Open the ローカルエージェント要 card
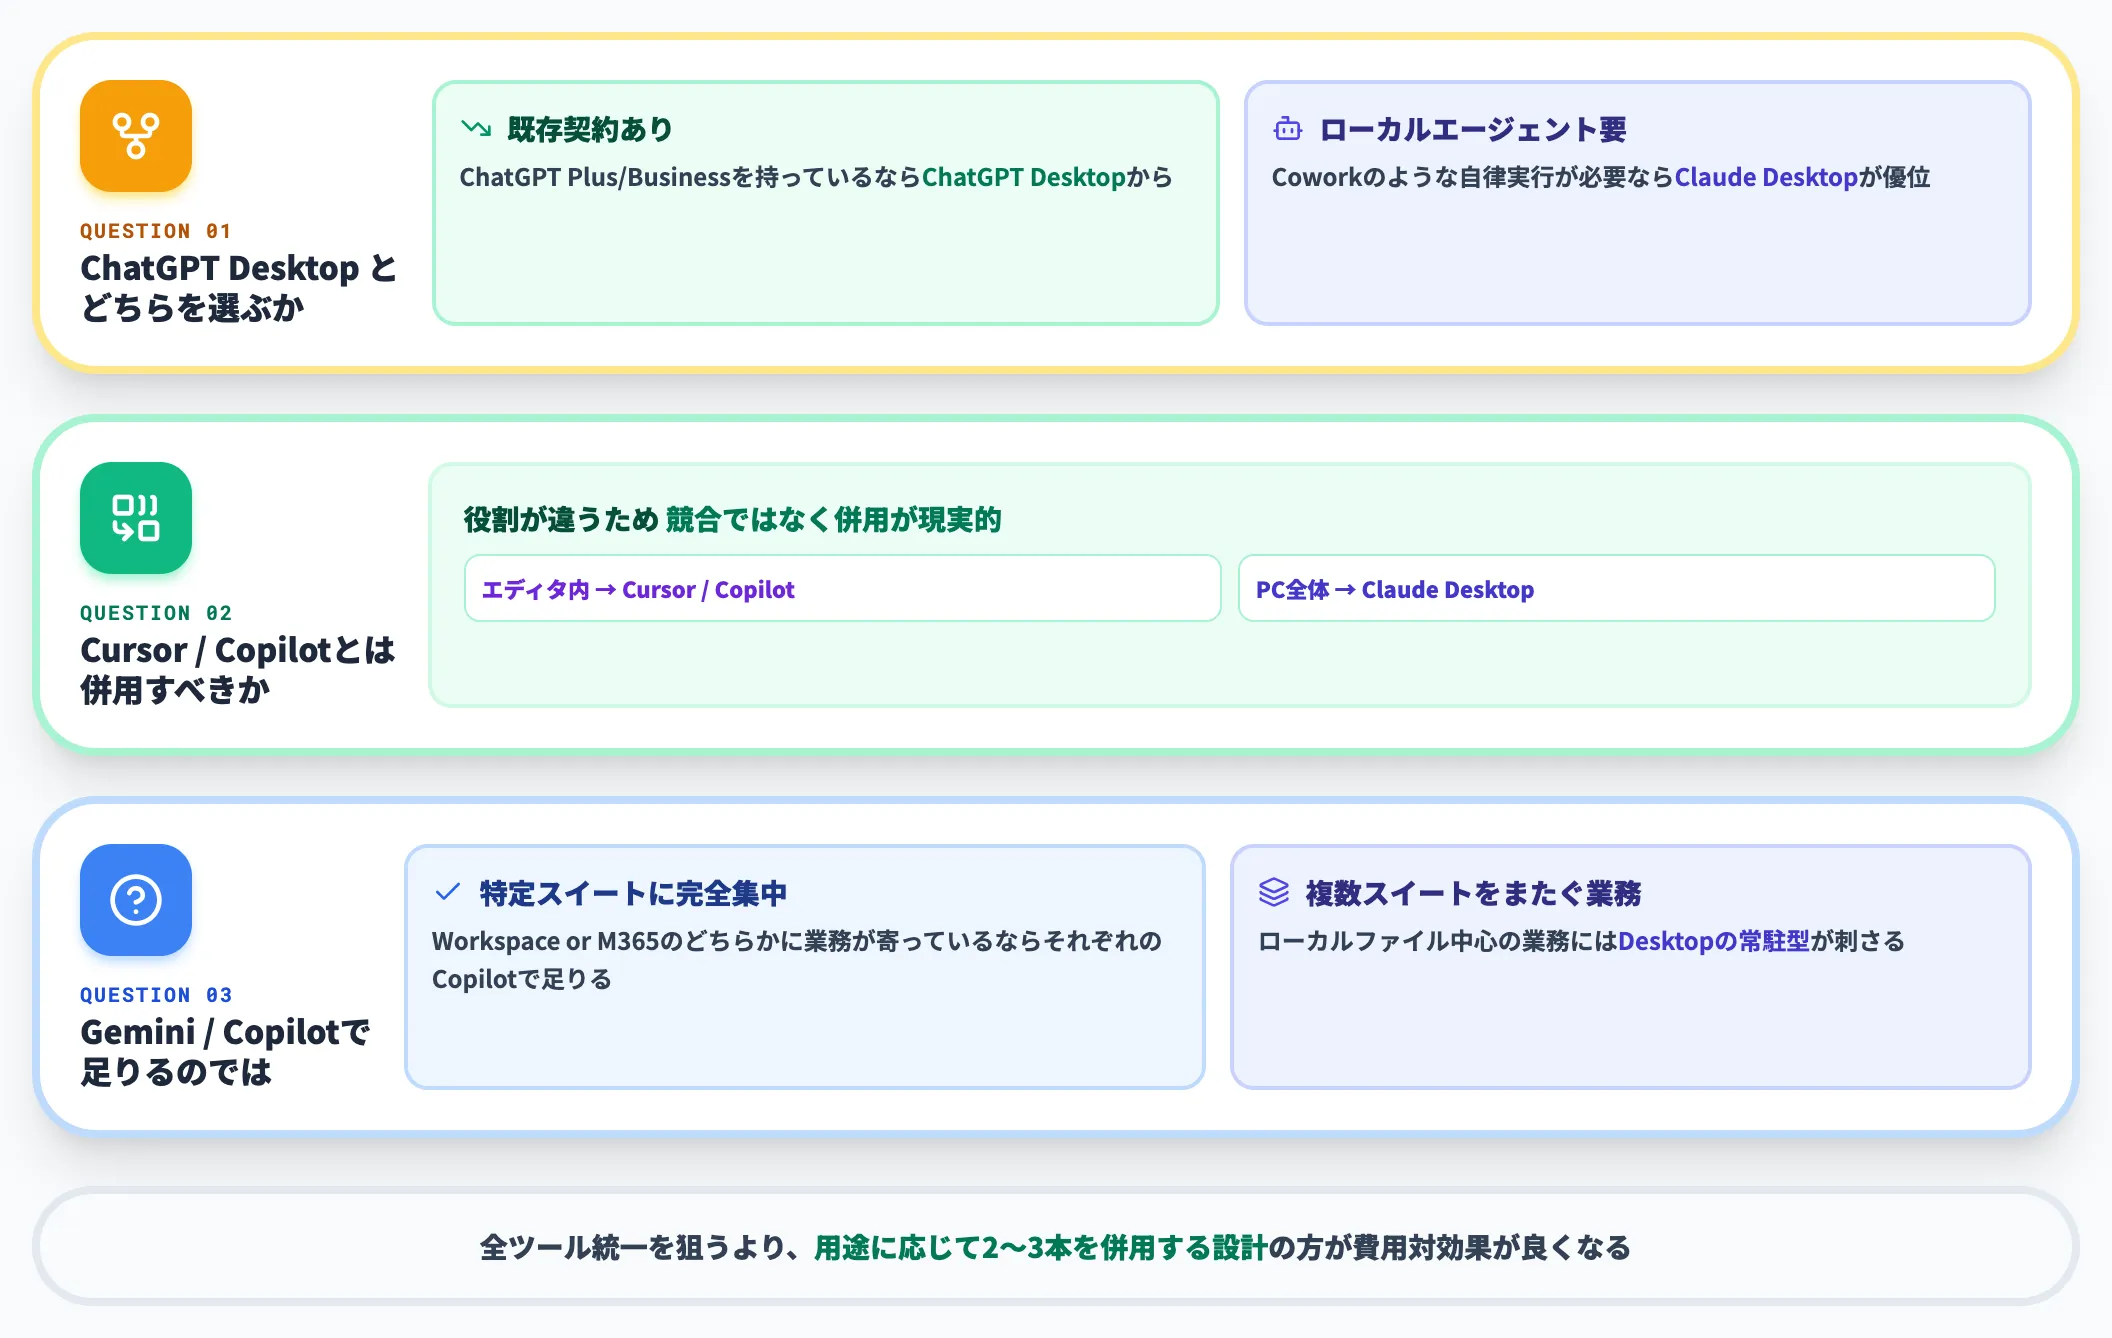The width and height of the screenshot is (2112, 1338). [1638, 203]
